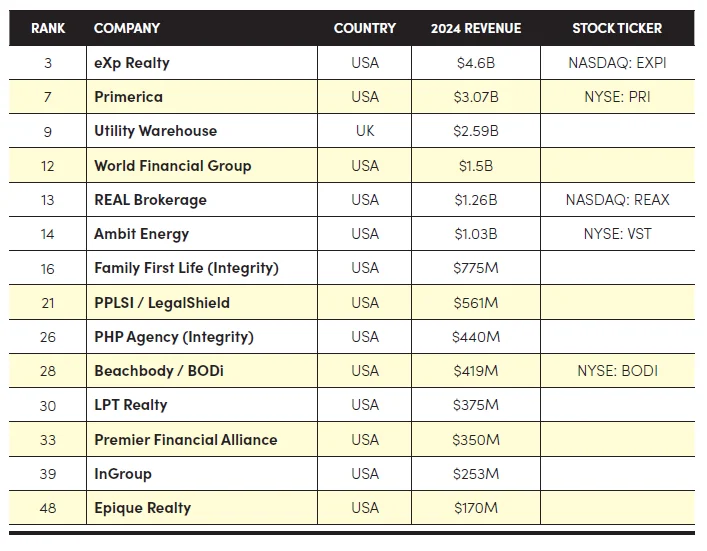Select the Beachbody / BODi company name
This screenshot has height=551, width=707.
click(159, 371)
